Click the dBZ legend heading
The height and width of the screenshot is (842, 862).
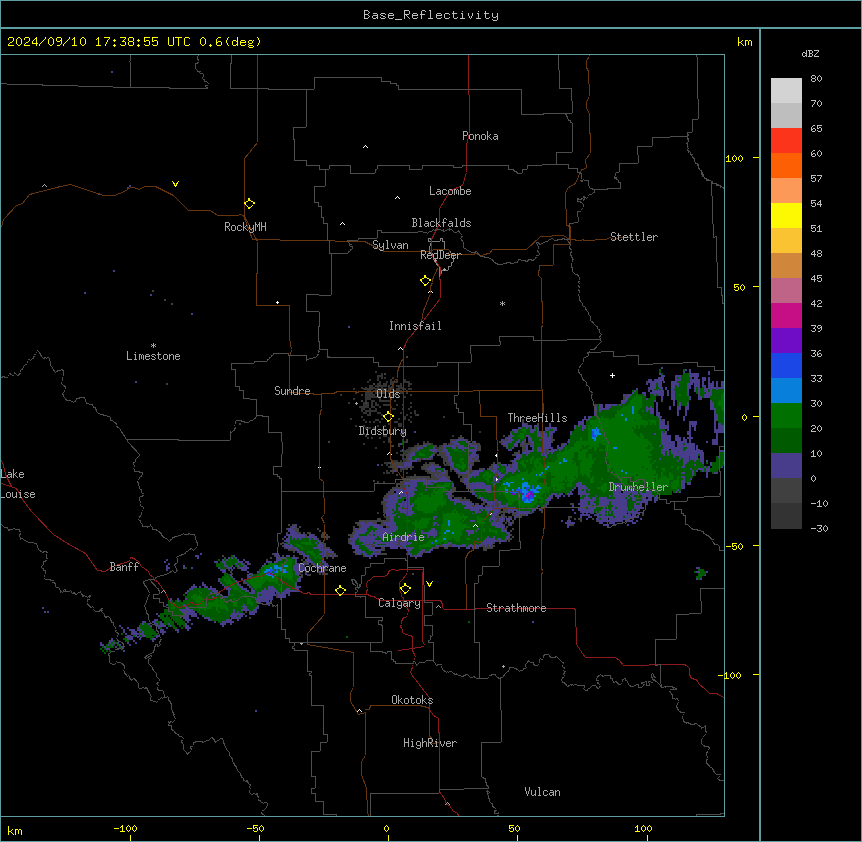pos(810,54)
